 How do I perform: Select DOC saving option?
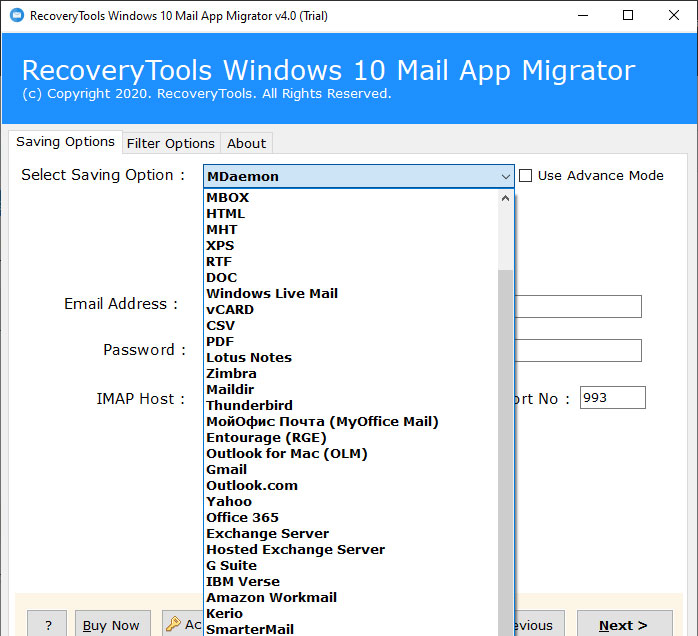point(351,278)
